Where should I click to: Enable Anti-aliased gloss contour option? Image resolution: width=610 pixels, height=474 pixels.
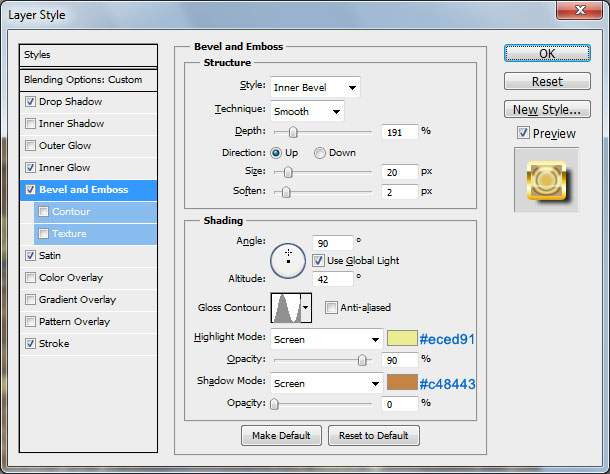331,307
